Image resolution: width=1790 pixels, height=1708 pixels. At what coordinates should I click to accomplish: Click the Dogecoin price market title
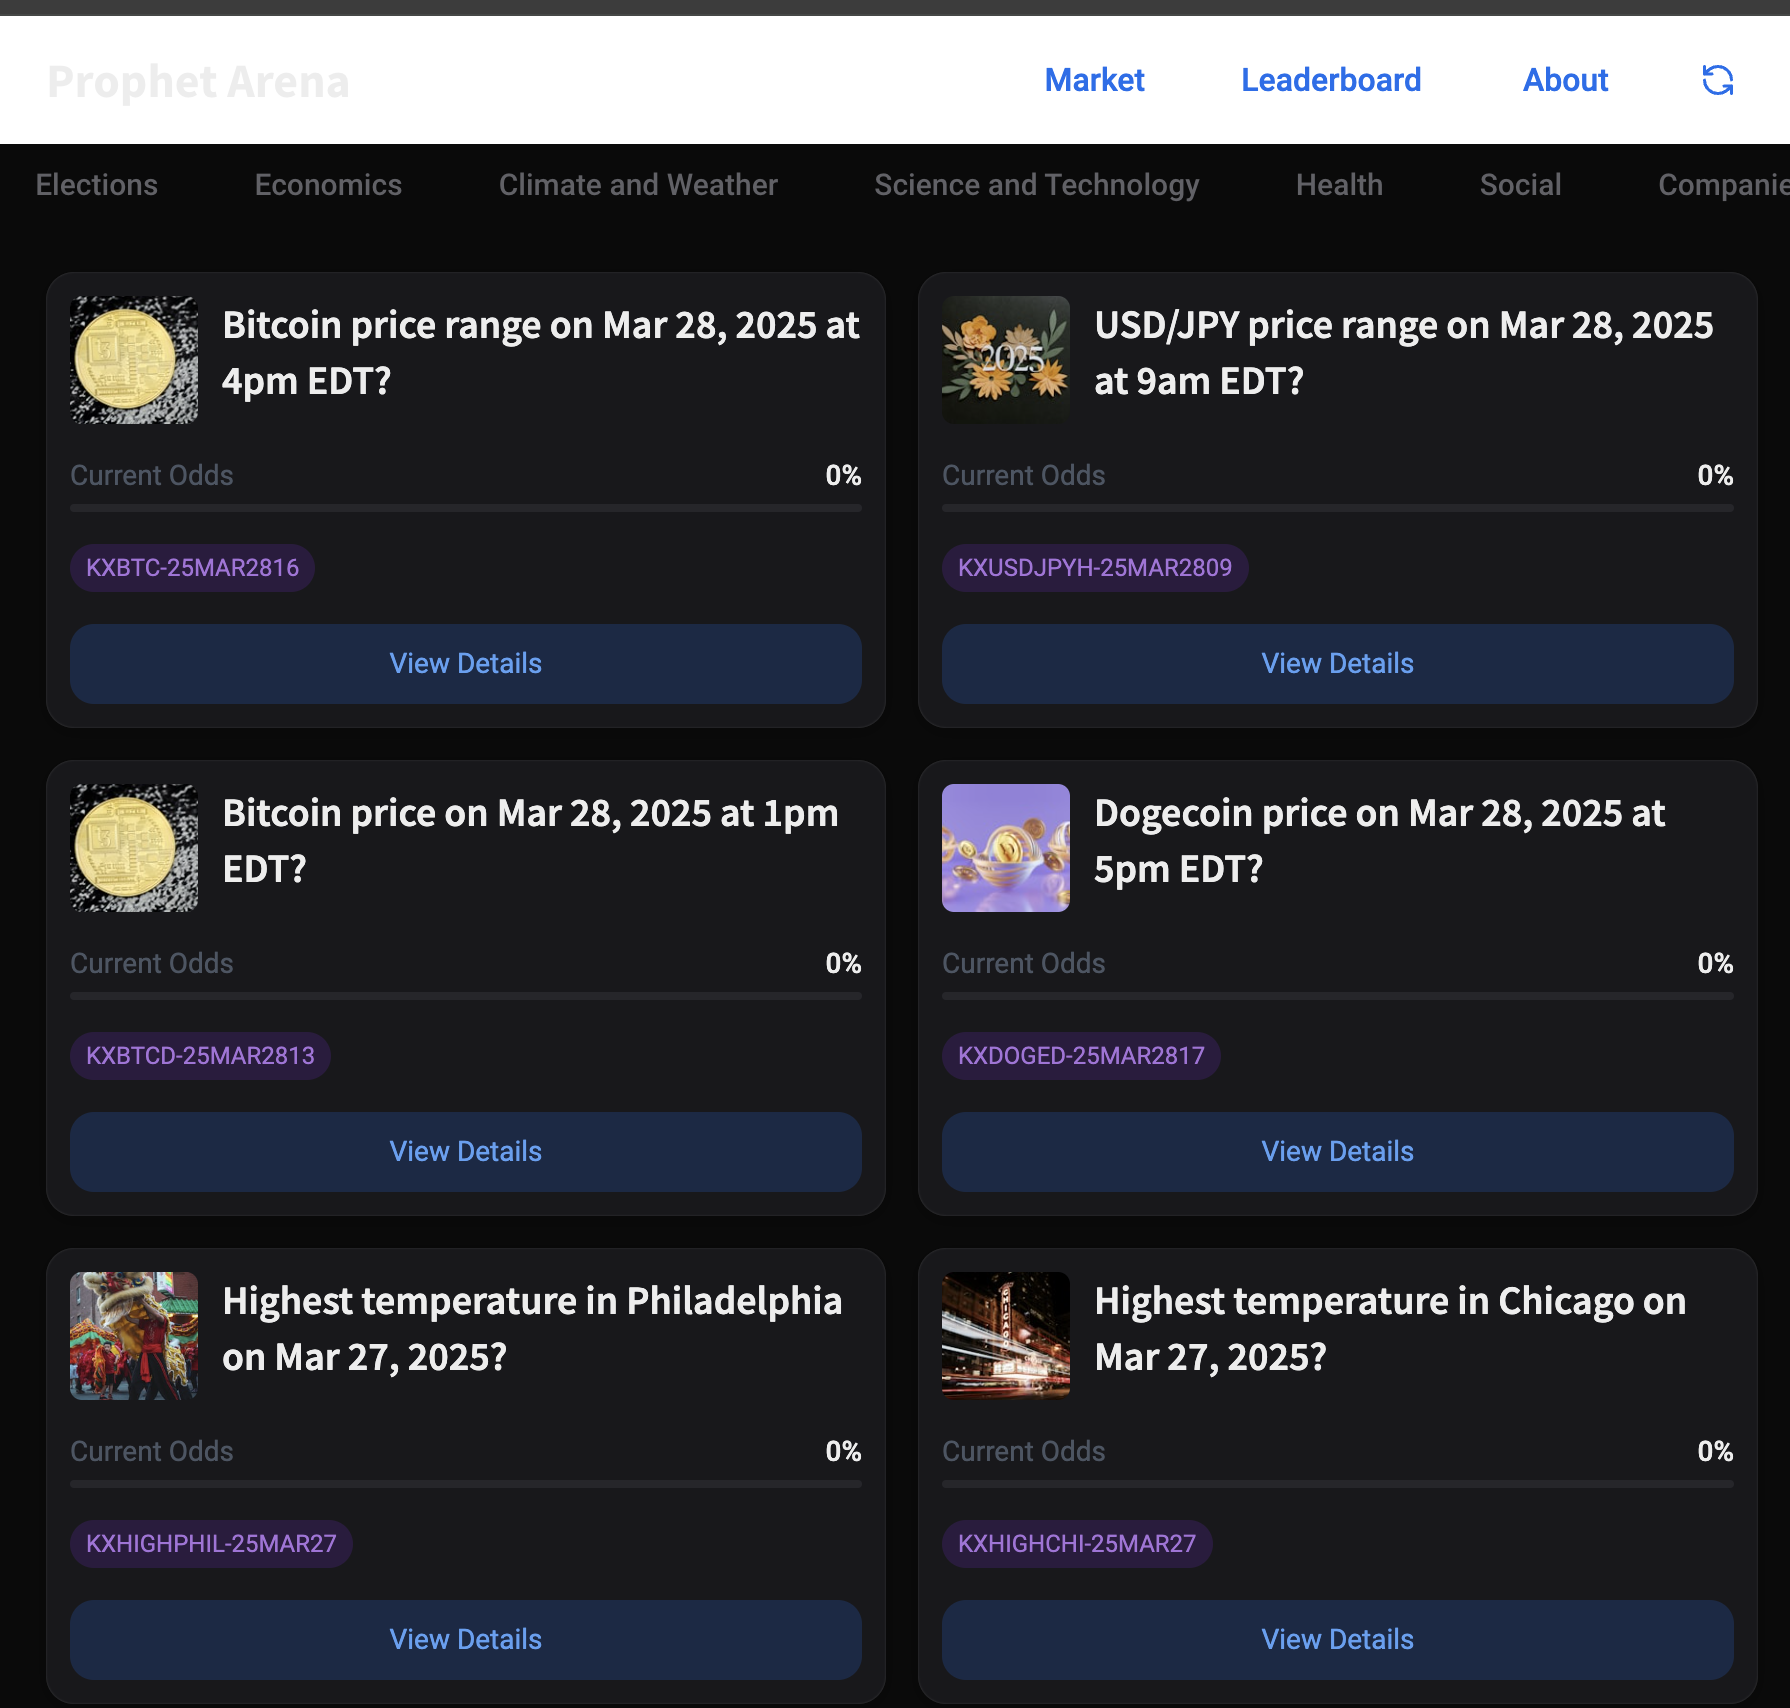pyautogui.click(x=1380, y=841)
